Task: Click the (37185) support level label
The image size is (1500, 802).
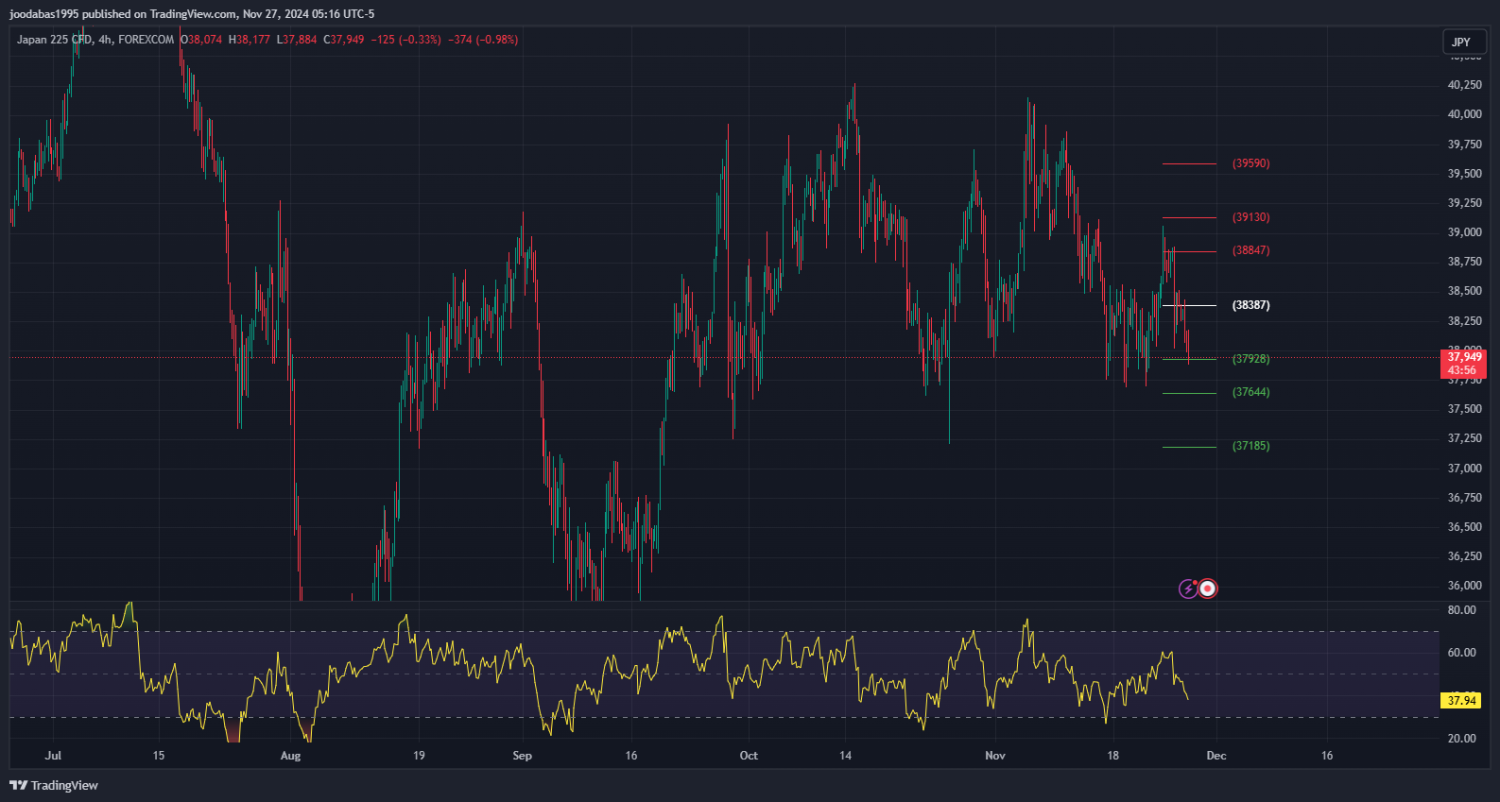Action: click(1251, 446)
